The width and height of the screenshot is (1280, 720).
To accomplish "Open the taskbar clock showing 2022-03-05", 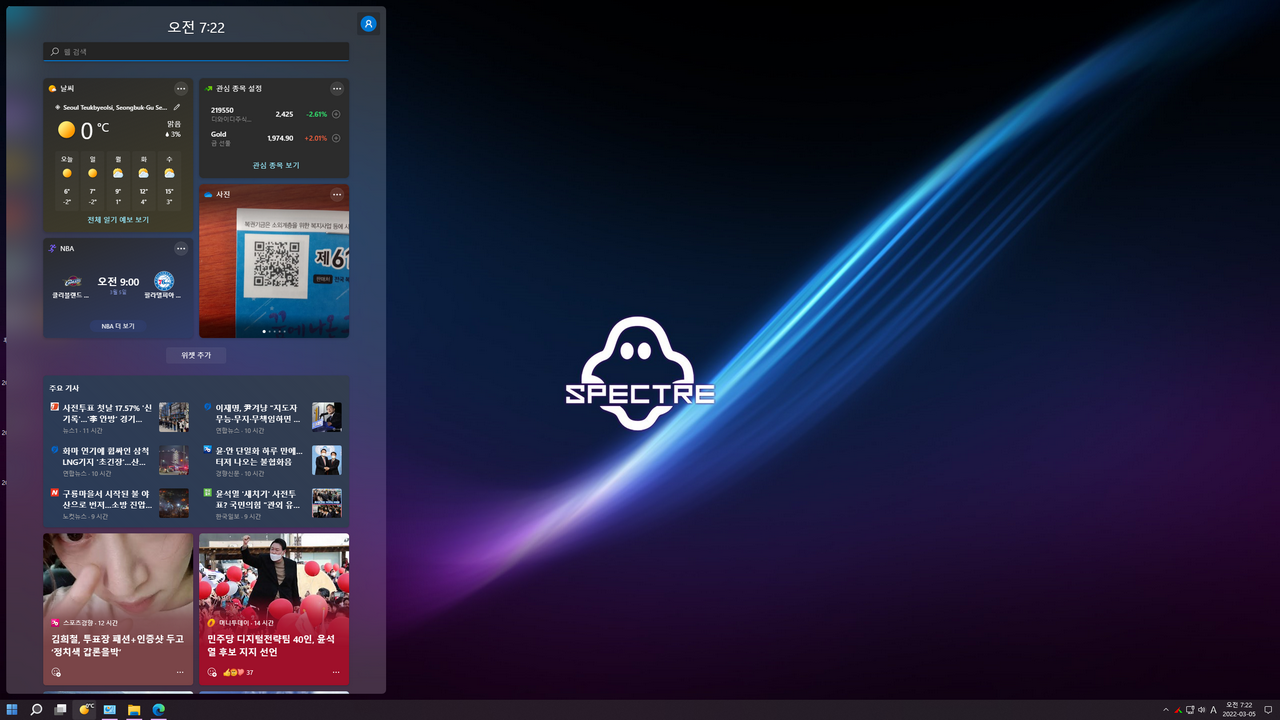I will pyautogui.click(x=1239, y=710).
